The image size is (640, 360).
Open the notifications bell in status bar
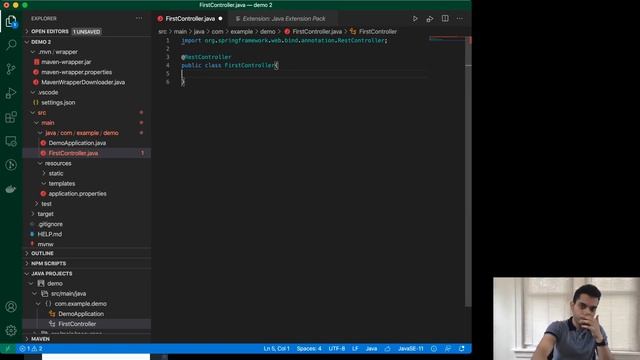coord(462,349)
